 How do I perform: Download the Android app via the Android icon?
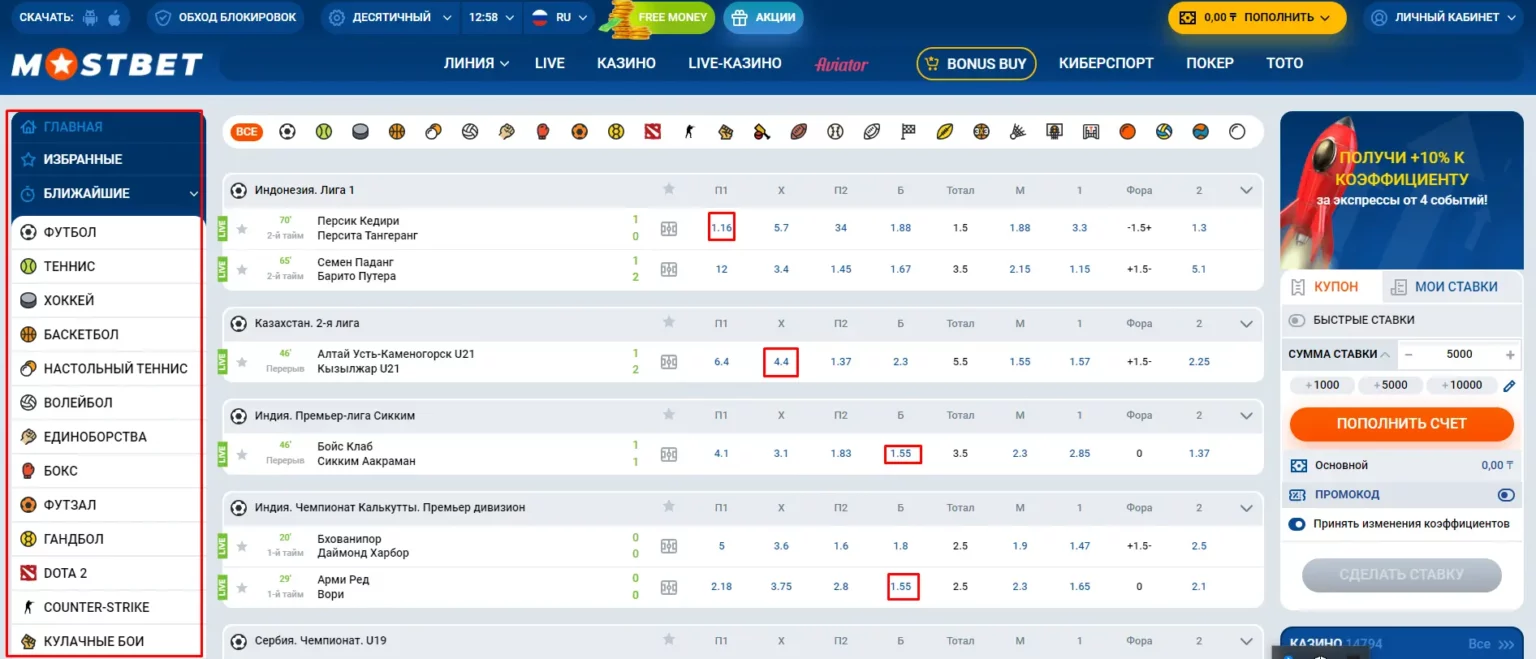point(91,17)
